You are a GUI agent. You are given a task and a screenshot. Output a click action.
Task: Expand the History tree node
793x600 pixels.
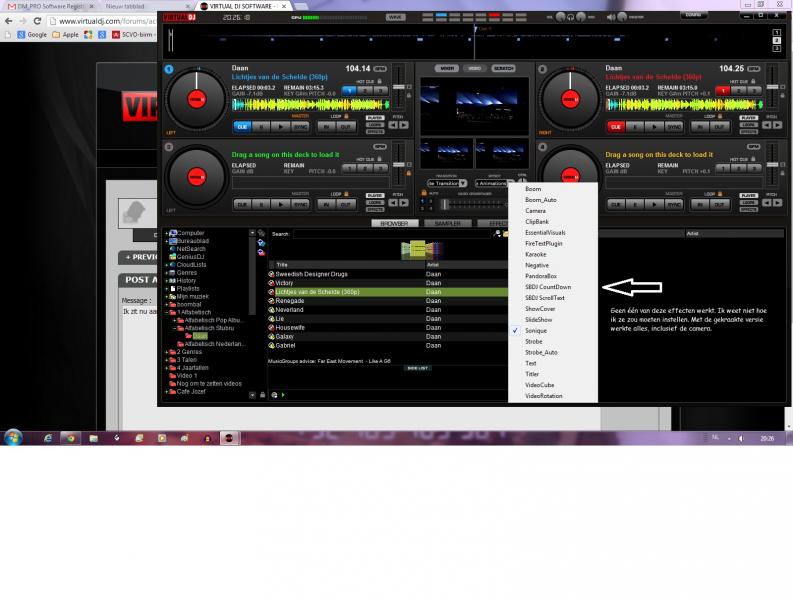tap(166, 280)
